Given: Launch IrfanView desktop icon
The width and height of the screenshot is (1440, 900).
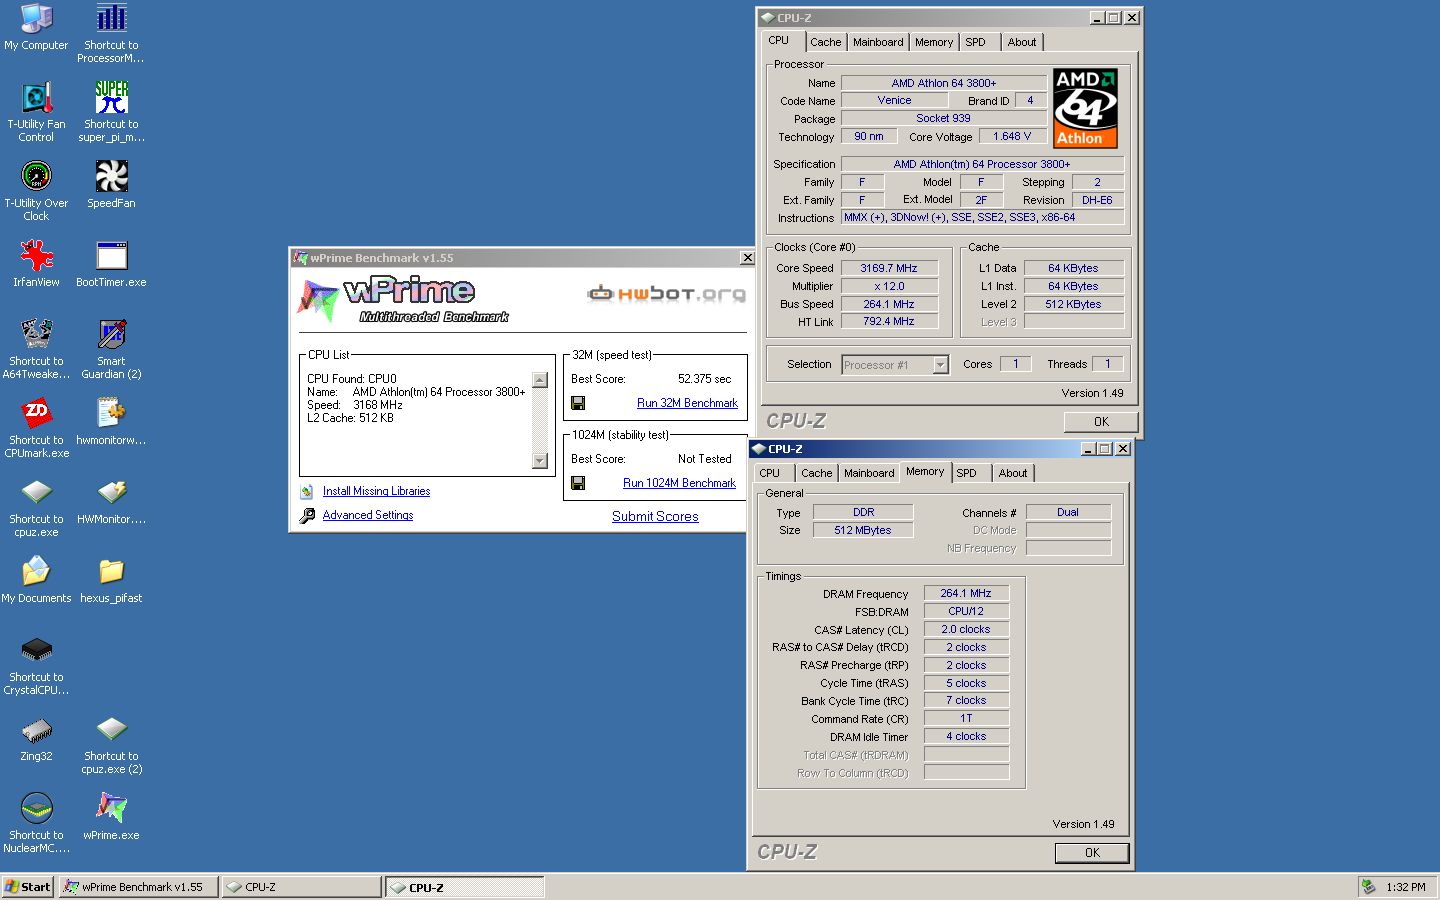Looking at the screenshot, I should (x=36, y=255).
